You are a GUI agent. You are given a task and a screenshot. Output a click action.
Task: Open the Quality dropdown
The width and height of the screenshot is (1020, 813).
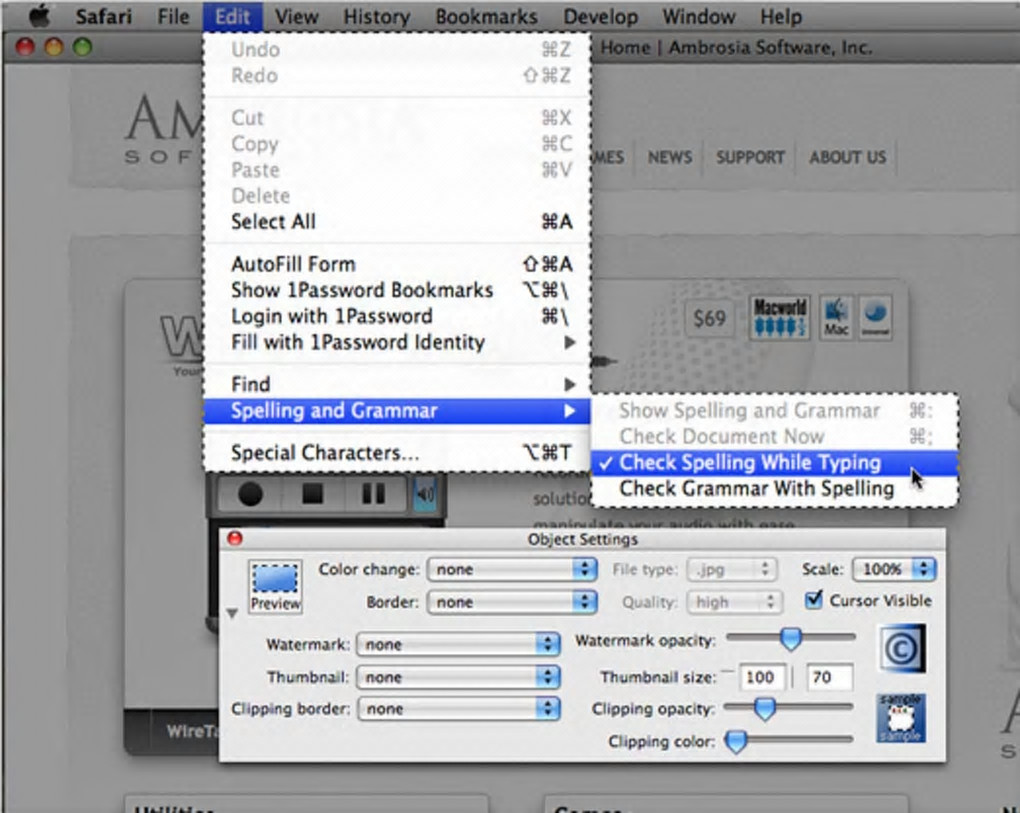click(x=735, y=602)
